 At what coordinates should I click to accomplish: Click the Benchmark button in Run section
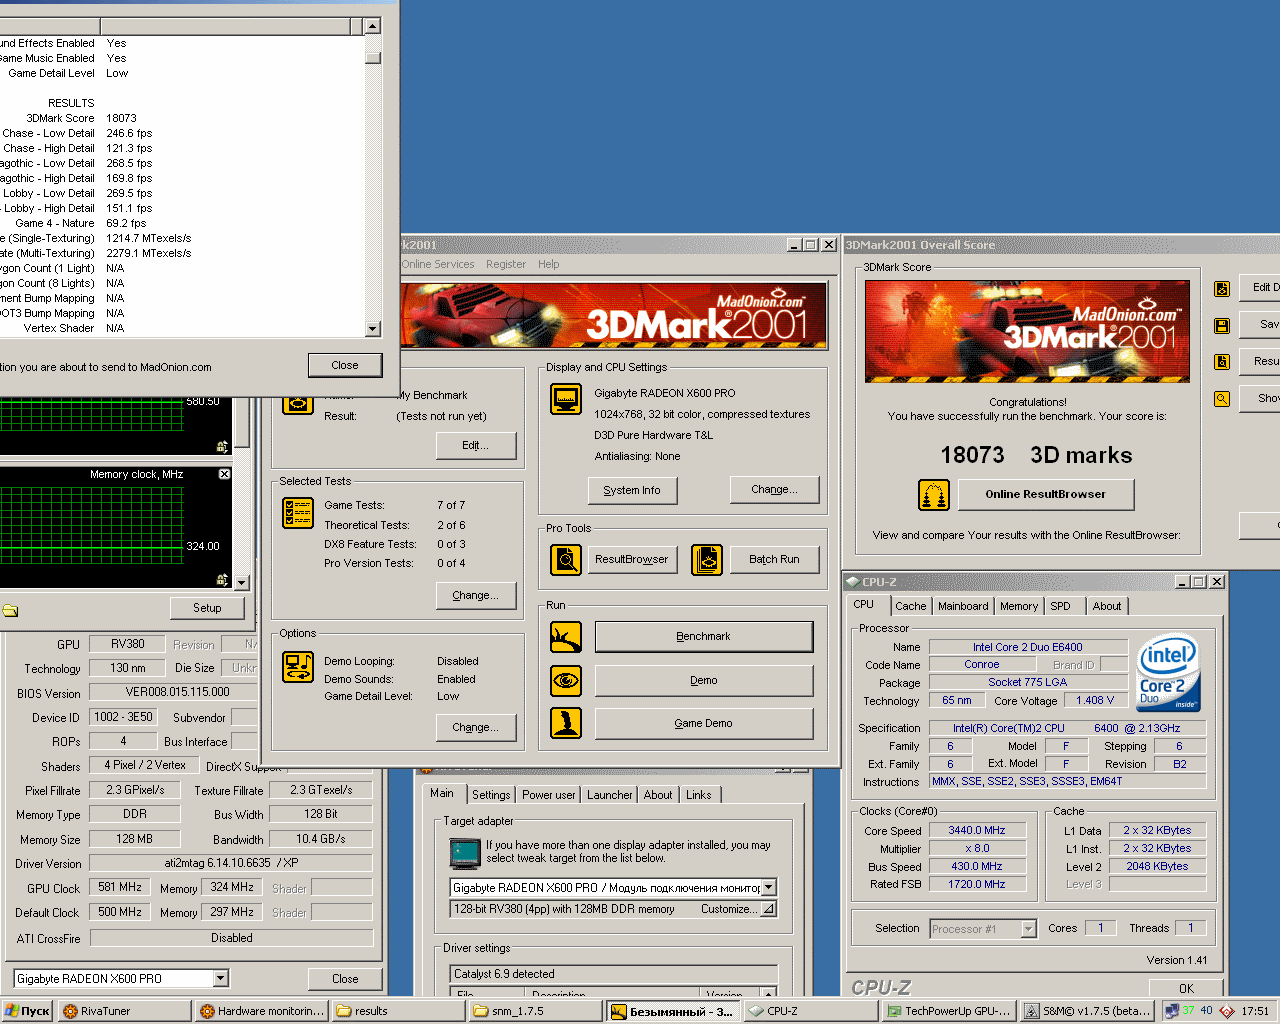coord(704,637)
